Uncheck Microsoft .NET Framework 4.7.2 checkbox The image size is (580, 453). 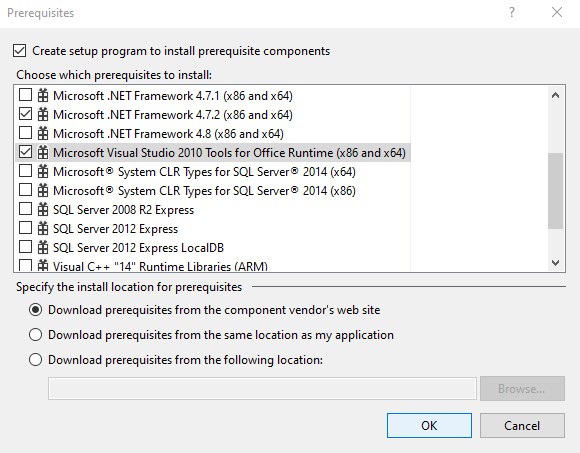[25, 114]
